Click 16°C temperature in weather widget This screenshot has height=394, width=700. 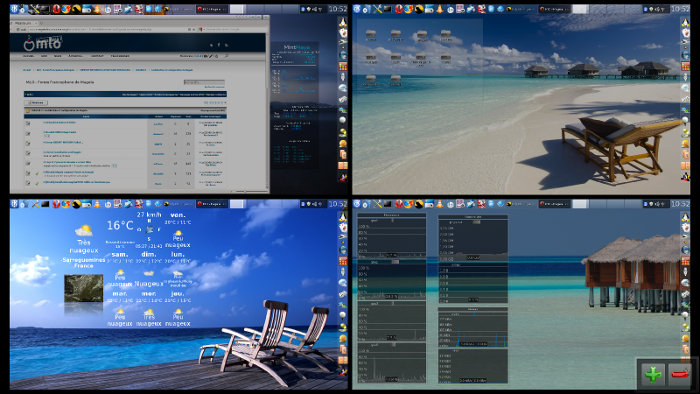(120, 225)
